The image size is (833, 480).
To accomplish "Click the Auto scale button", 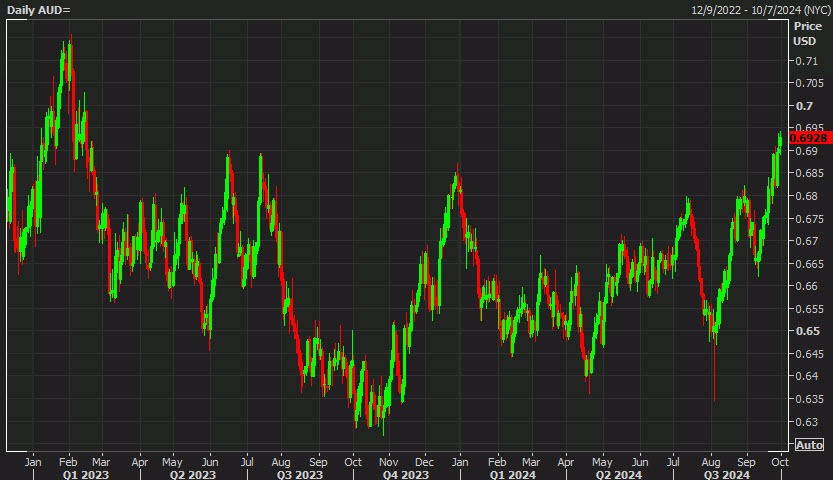I will 809,445.
